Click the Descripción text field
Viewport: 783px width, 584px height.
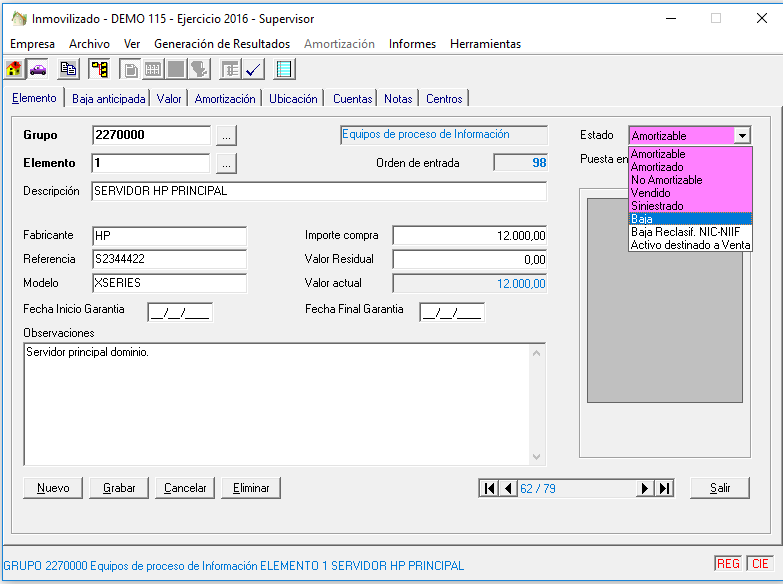[x=319, y=191]
